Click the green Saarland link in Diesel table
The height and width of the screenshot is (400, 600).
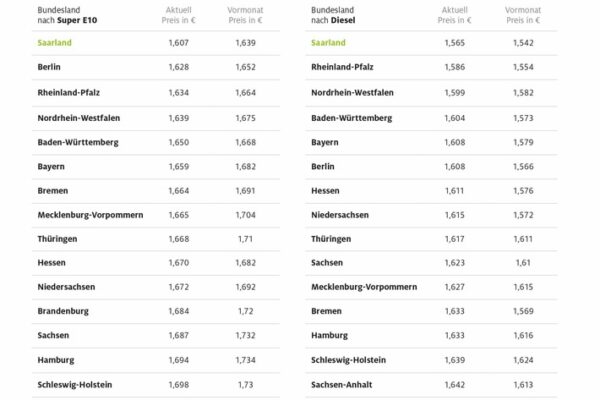[x=328, y=42]
